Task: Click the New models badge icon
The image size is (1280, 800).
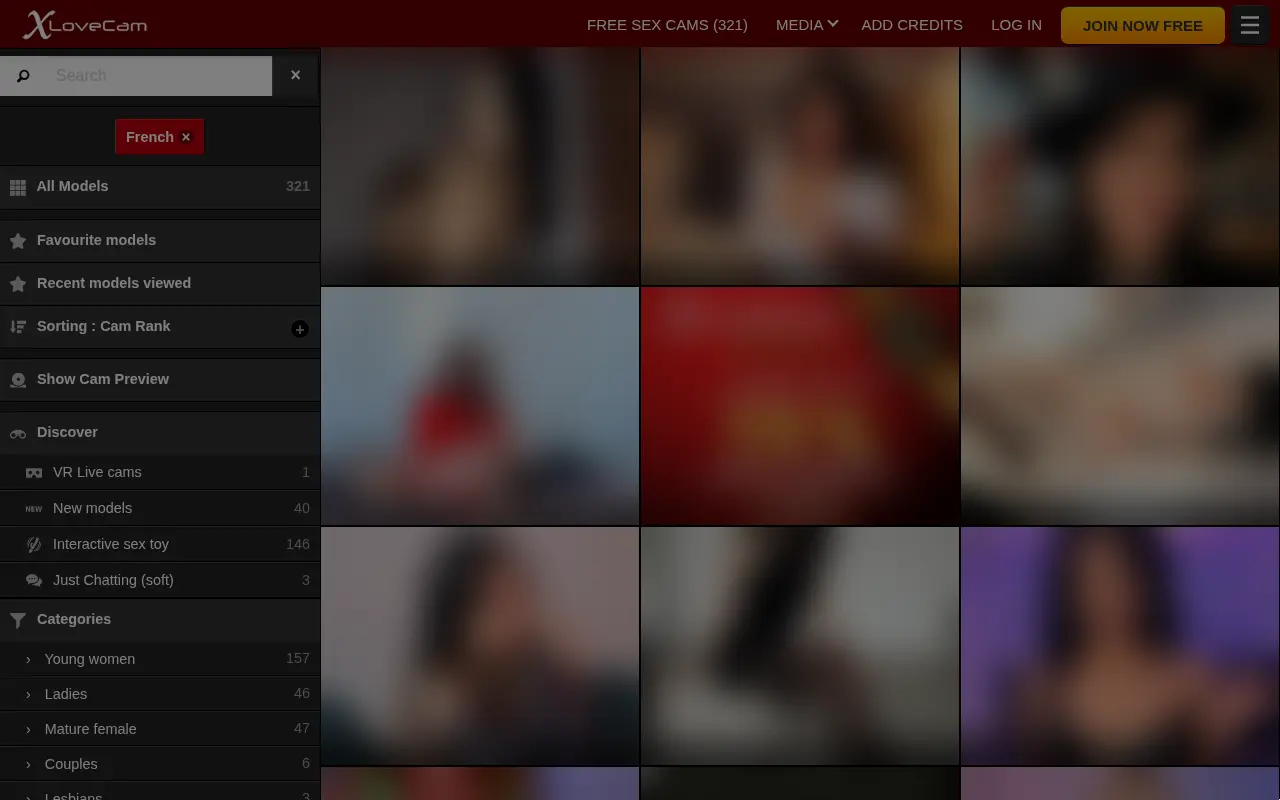Action: tap(34, 509)
